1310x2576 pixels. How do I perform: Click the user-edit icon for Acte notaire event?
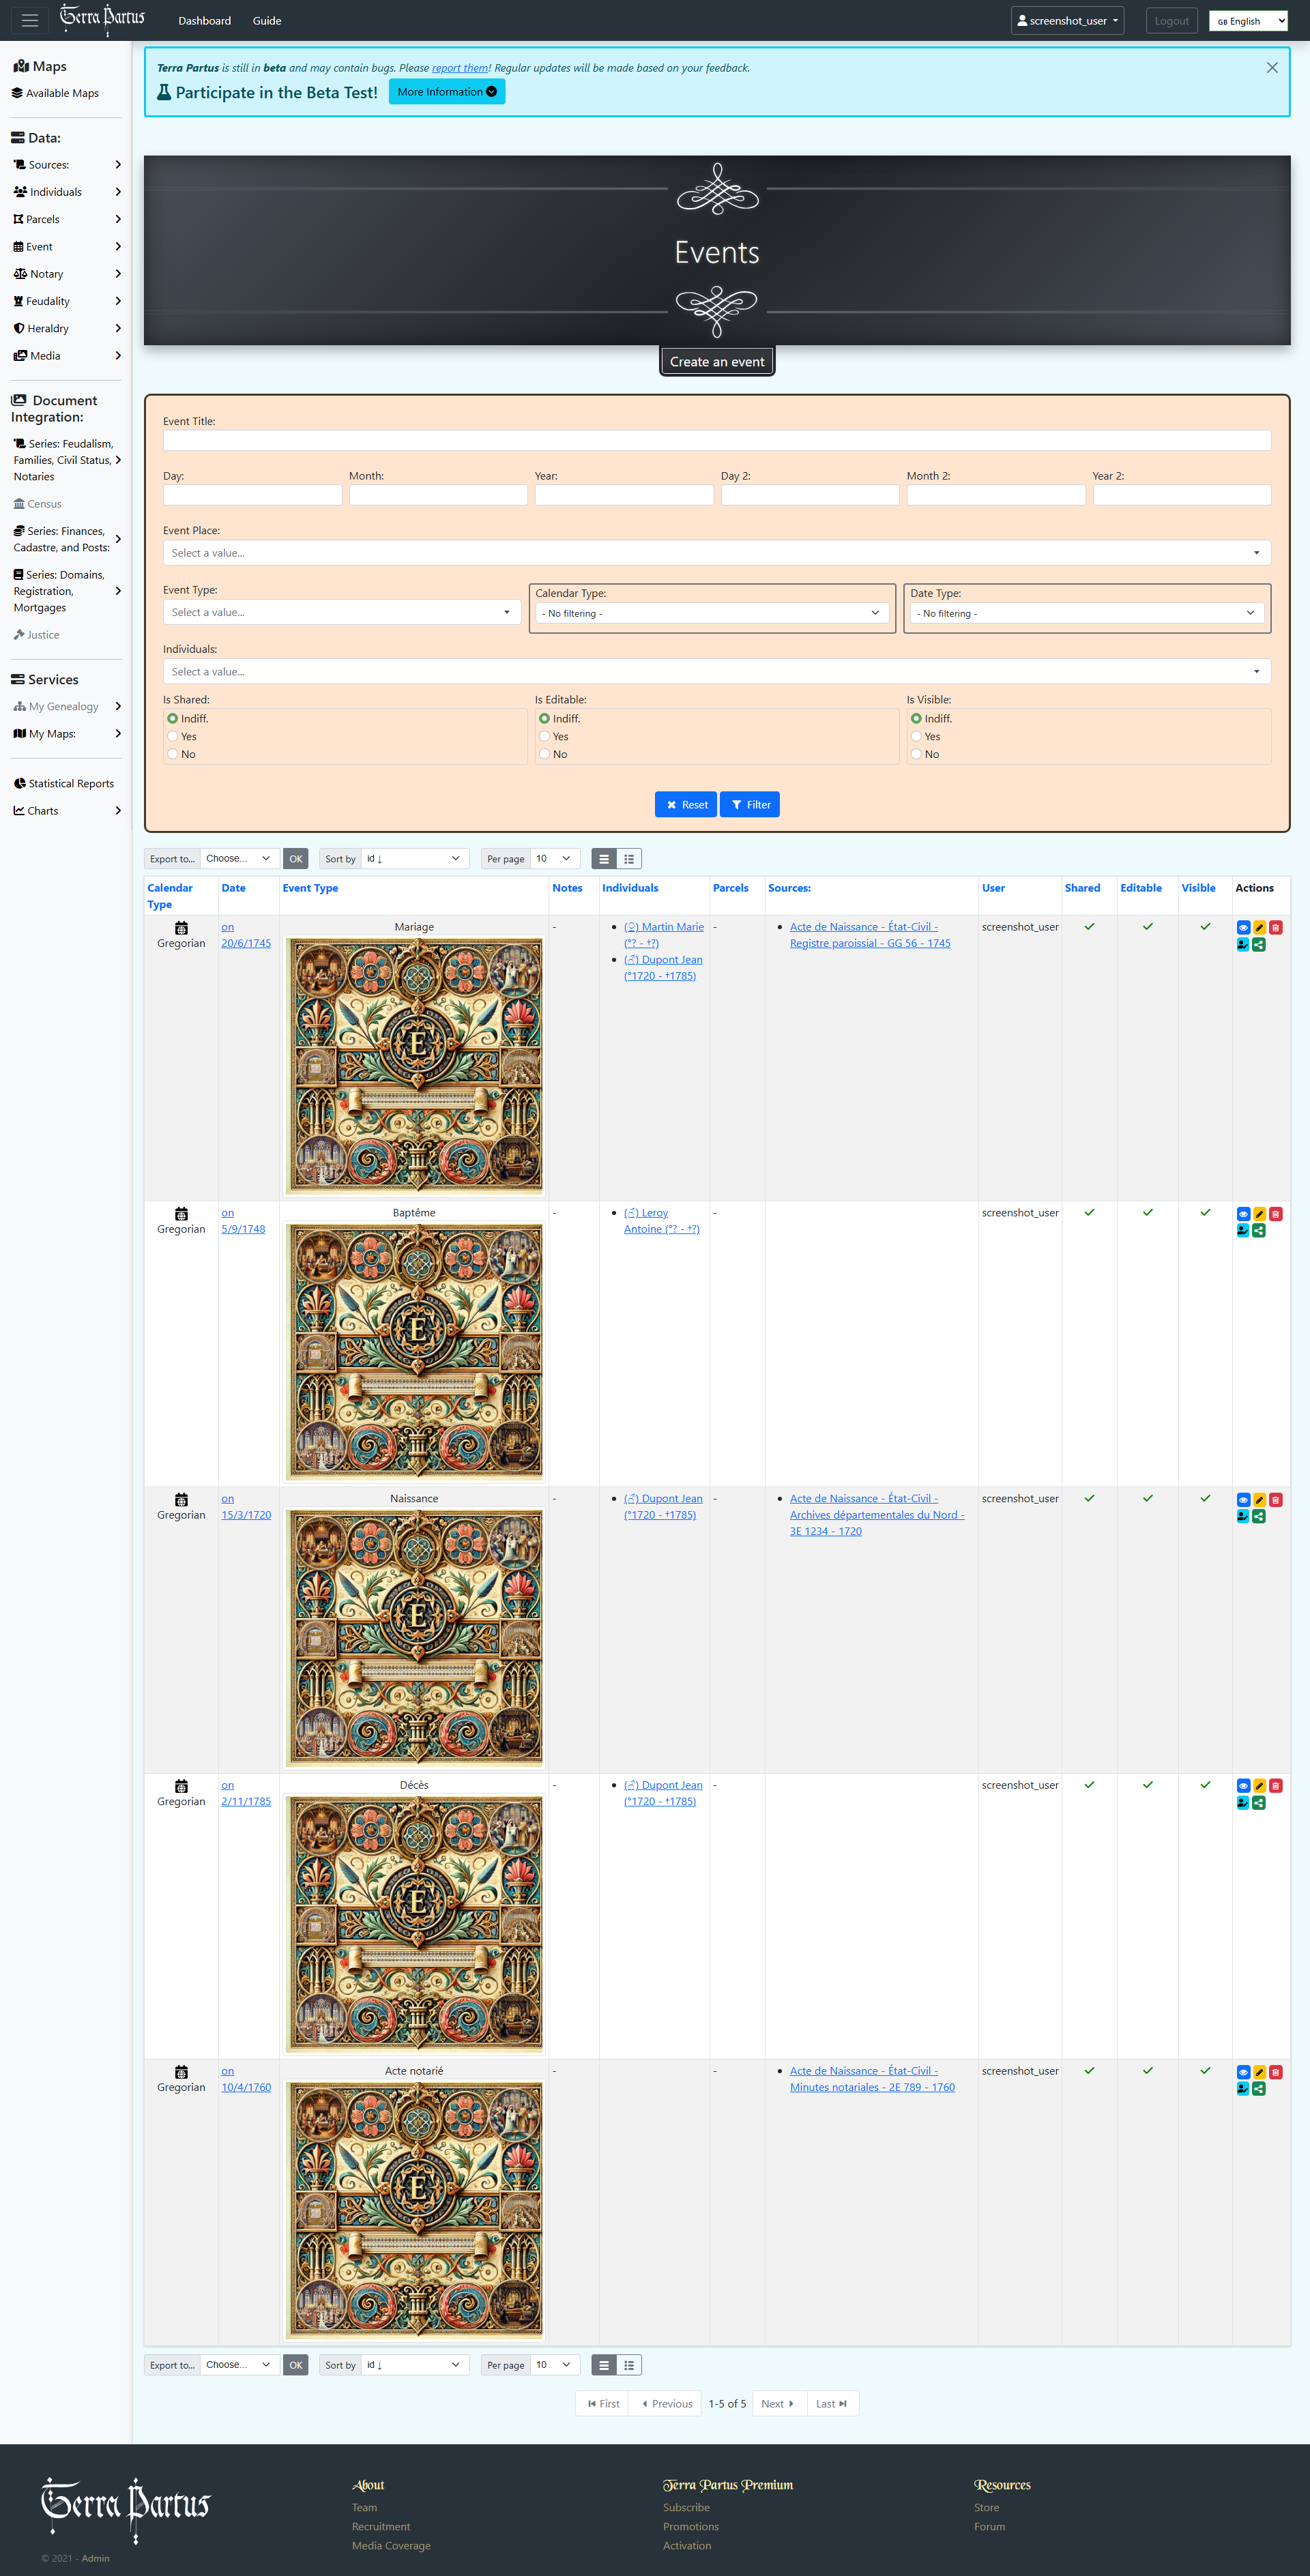click(x=1243, y=2089)
